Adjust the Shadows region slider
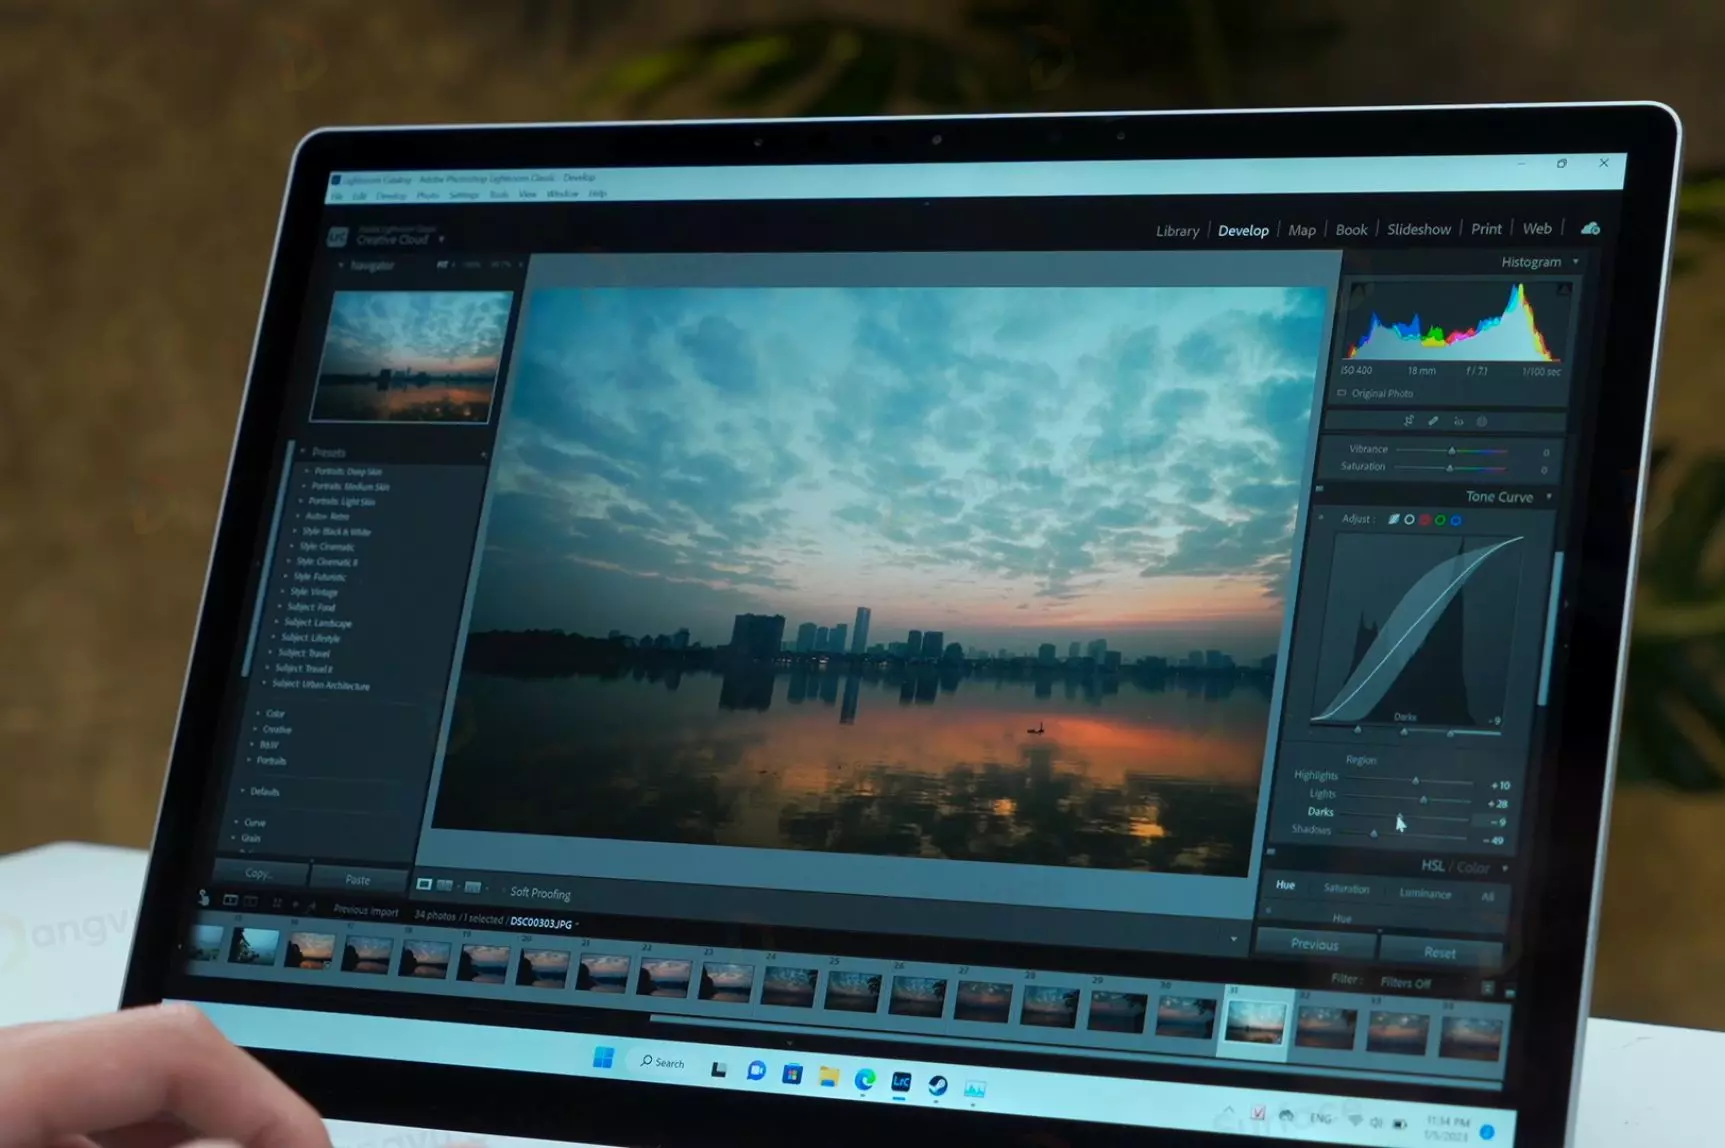The height and width of the screenshot is (1148, 1725). (1373, 833)
